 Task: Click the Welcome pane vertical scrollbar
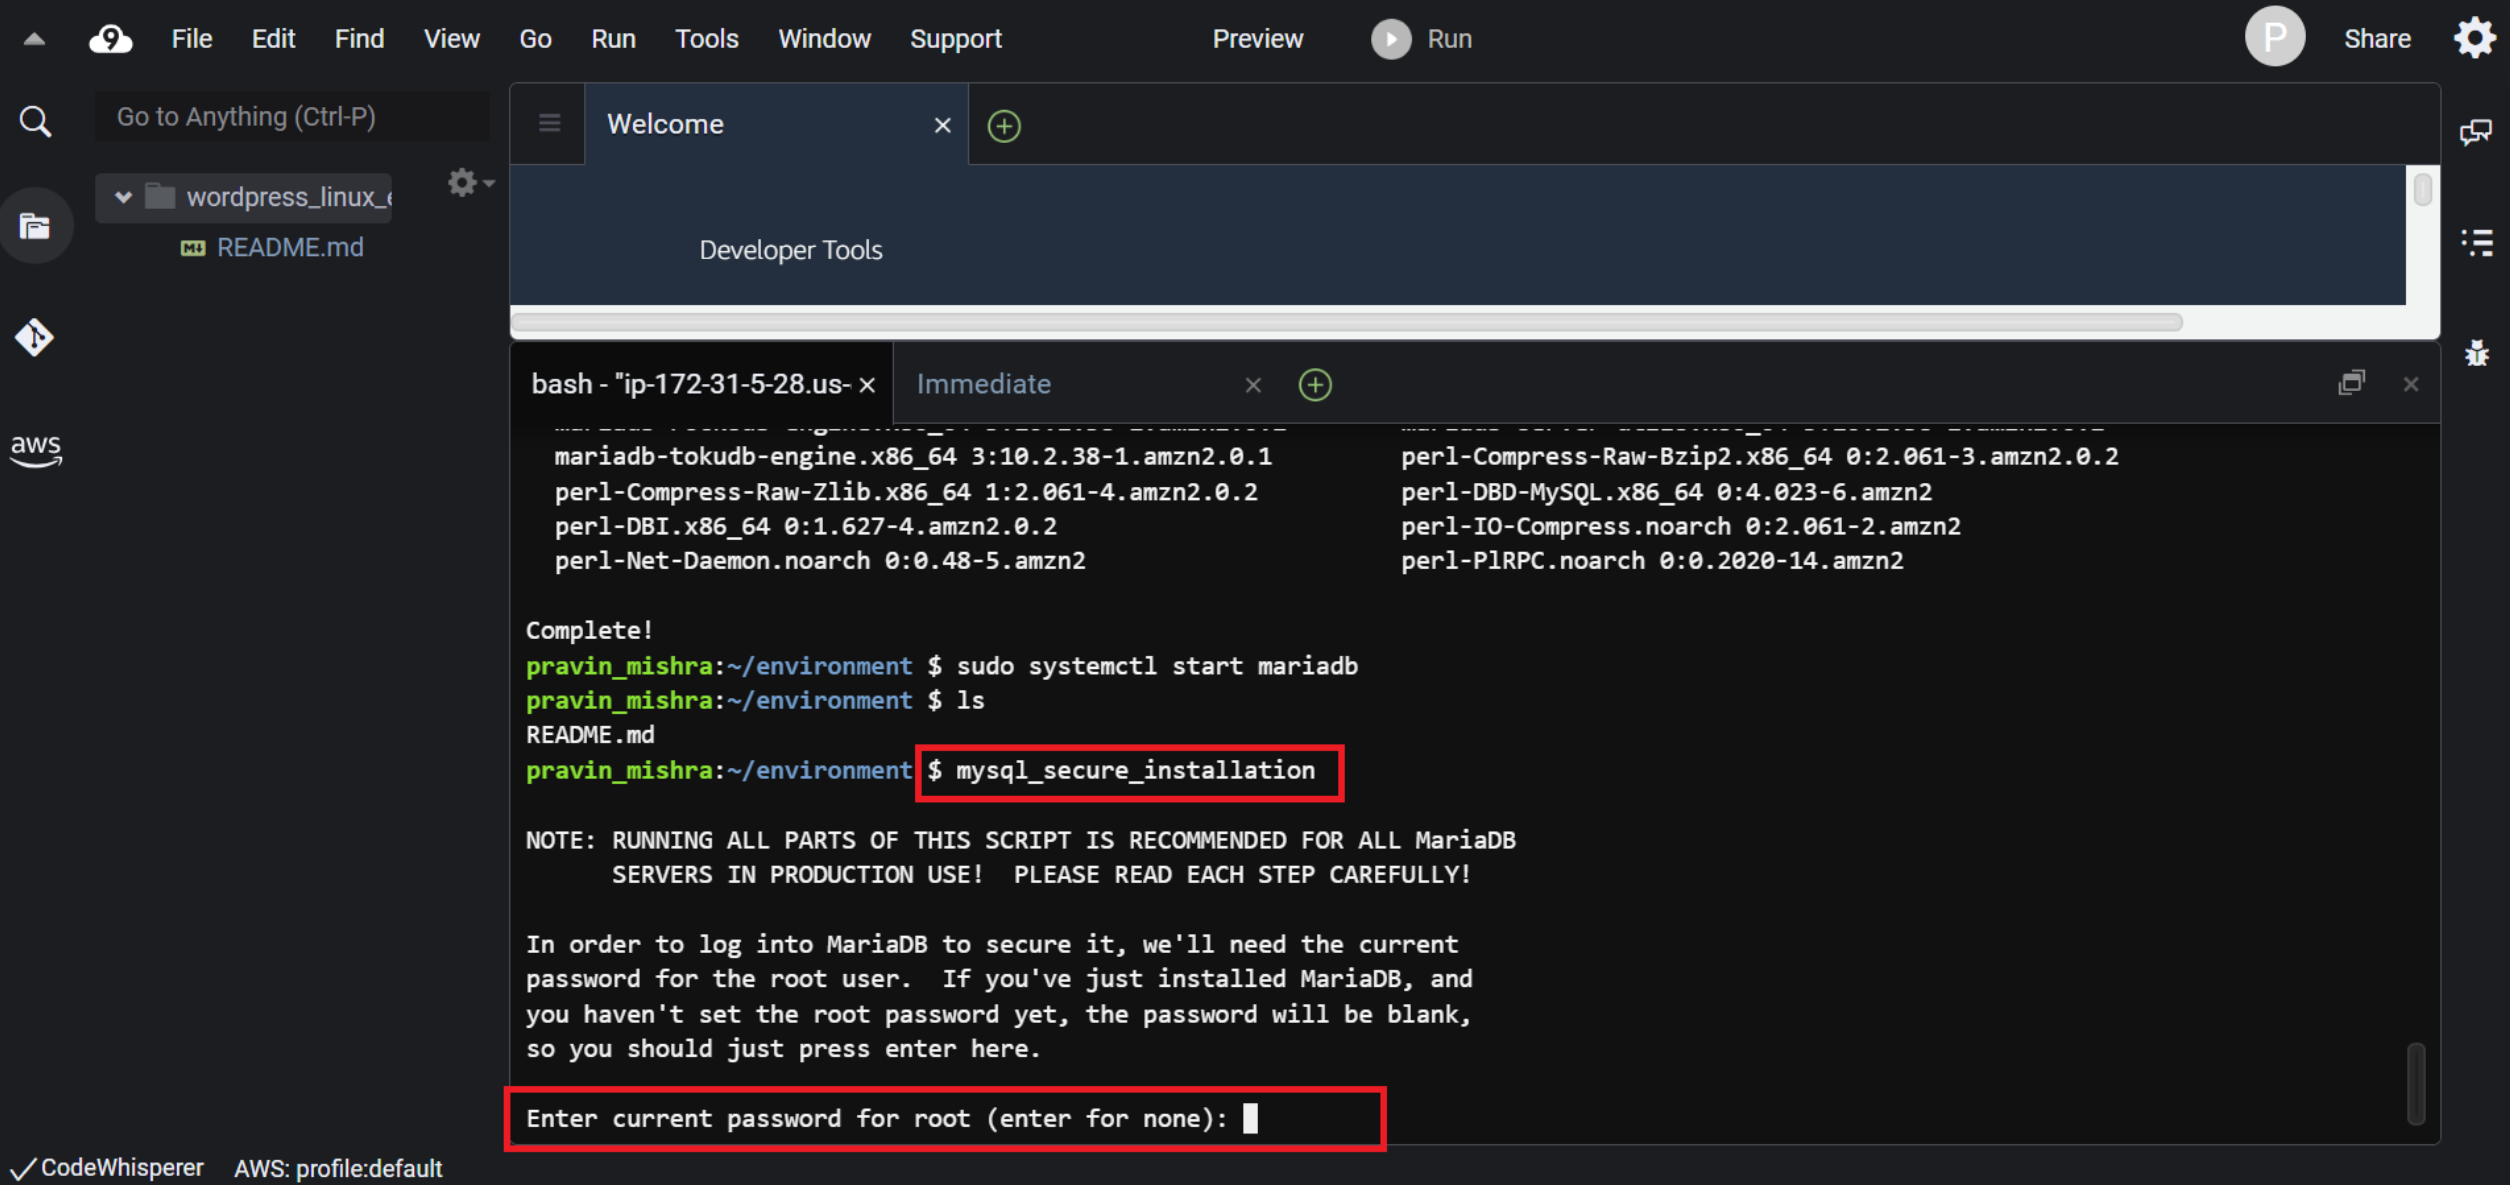(x=2422, y=189)
